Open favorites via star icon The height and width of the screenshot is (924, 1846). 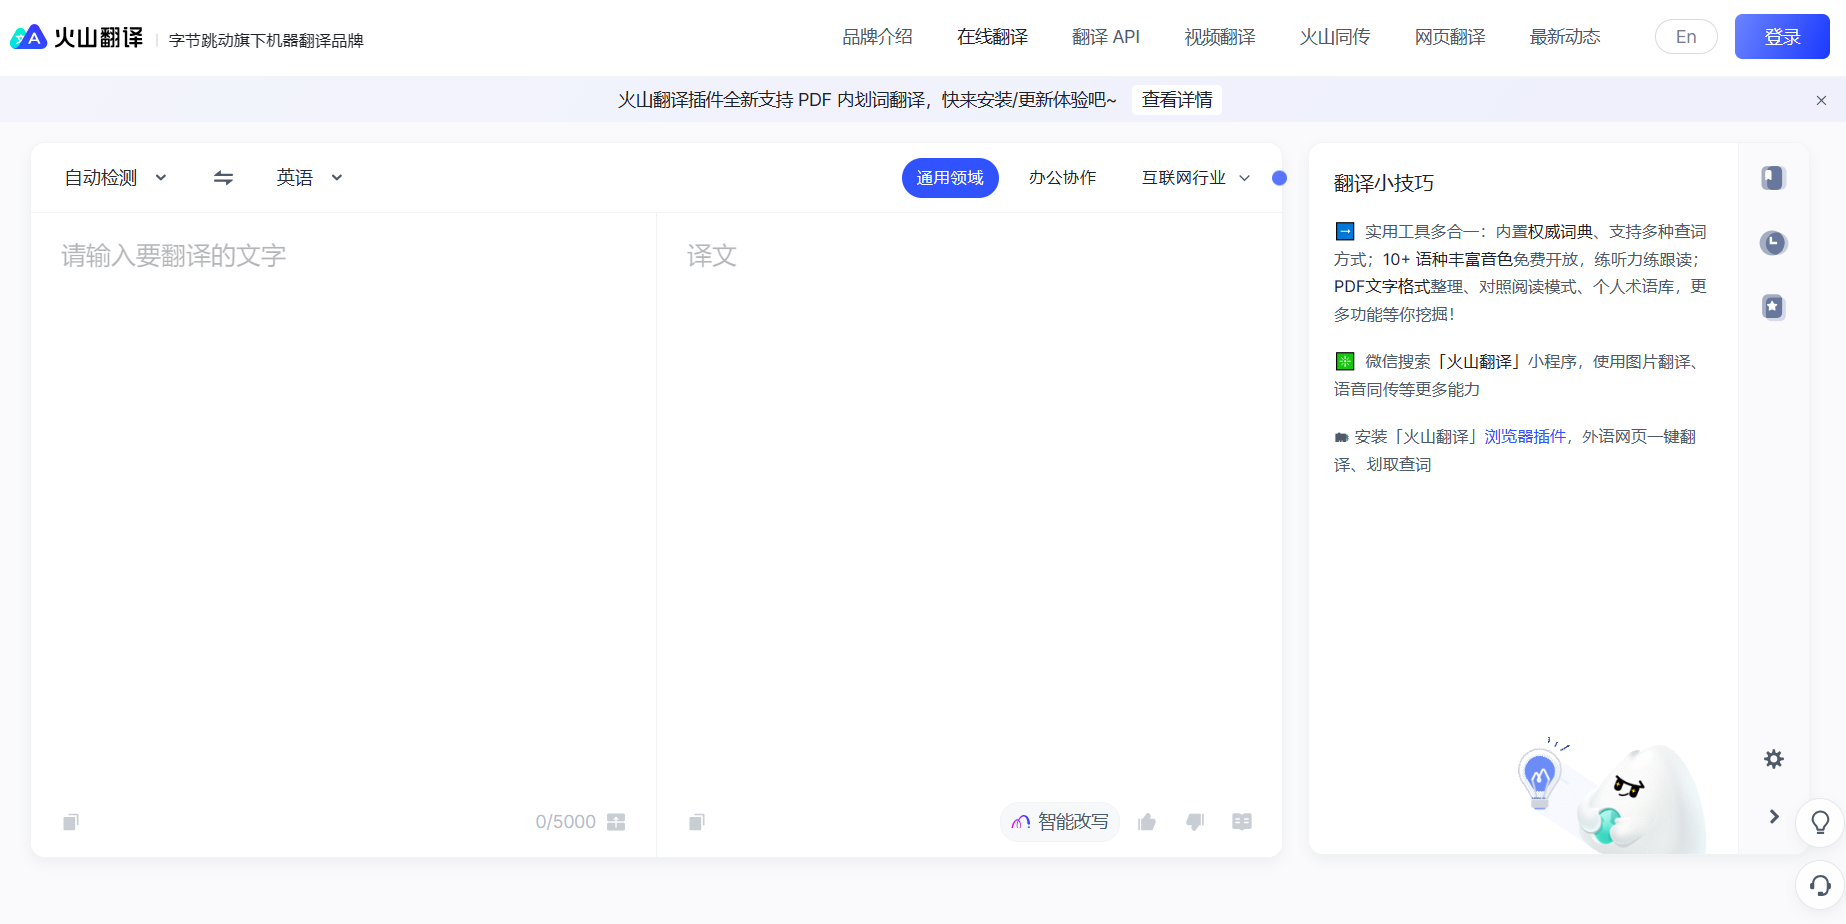pyautogui.click(x=1771, y=307)
